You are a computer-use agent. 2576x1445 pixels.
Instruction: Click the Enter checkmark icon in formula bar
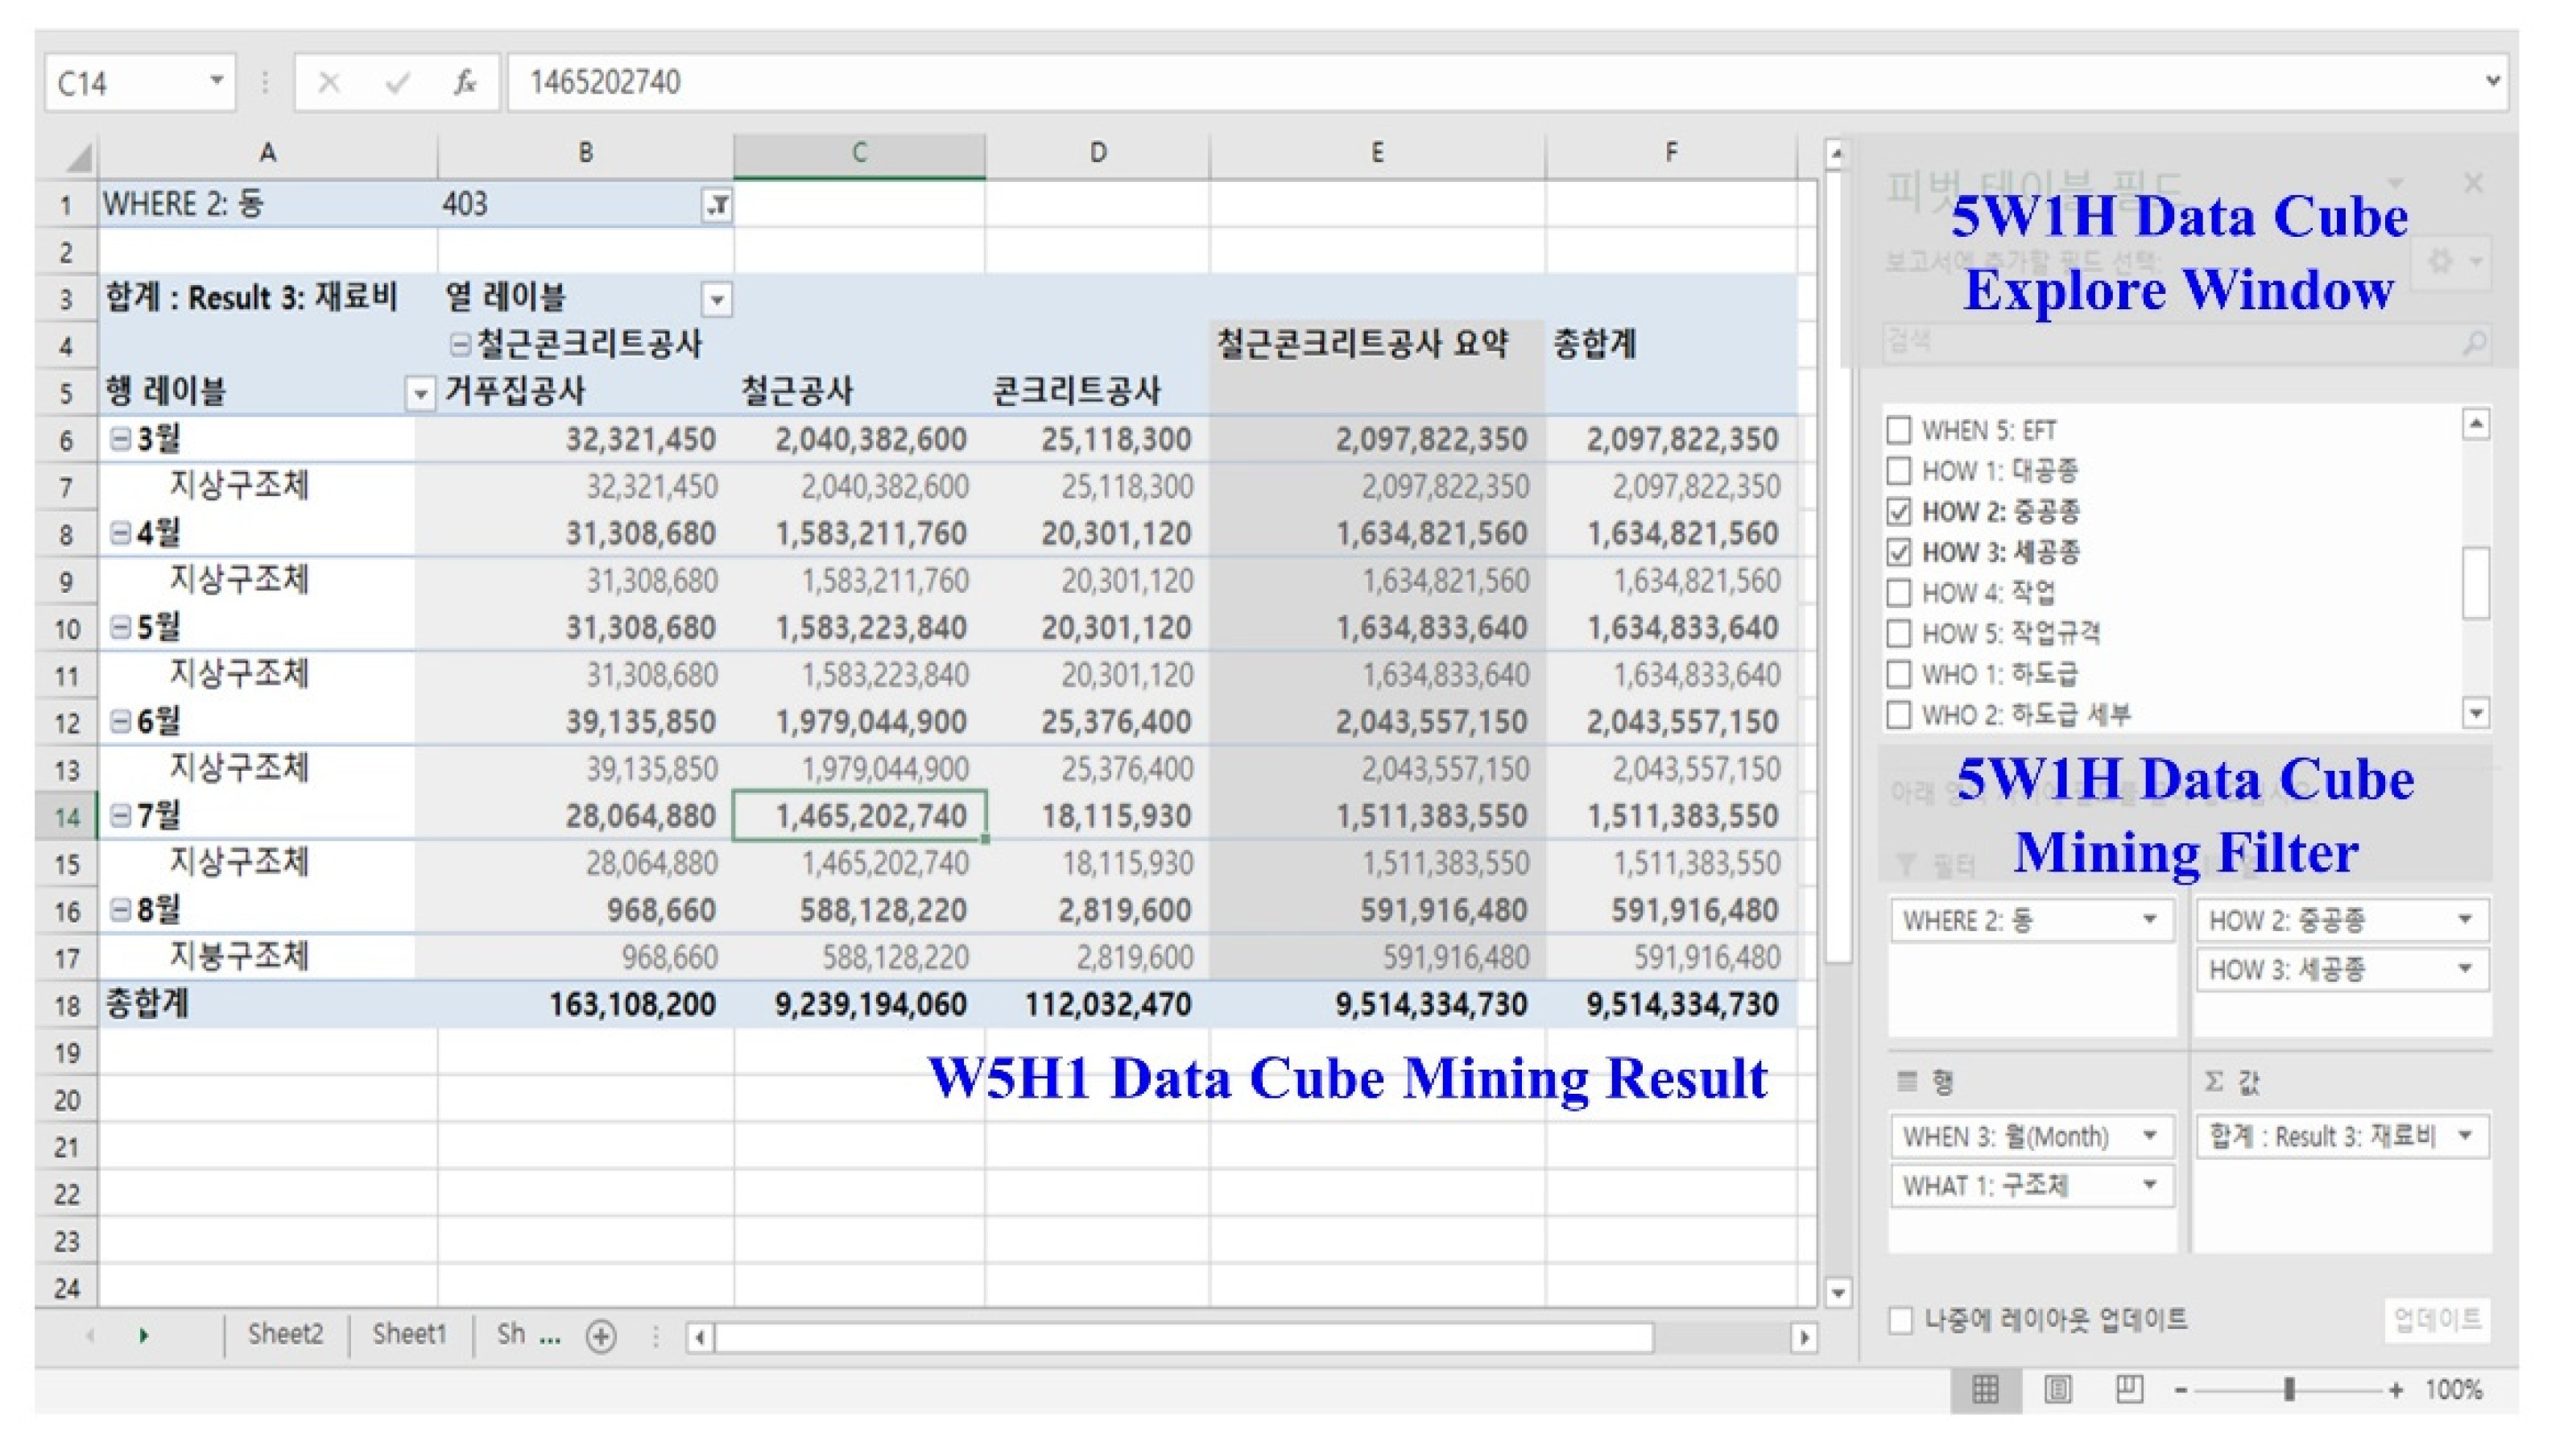397,82
